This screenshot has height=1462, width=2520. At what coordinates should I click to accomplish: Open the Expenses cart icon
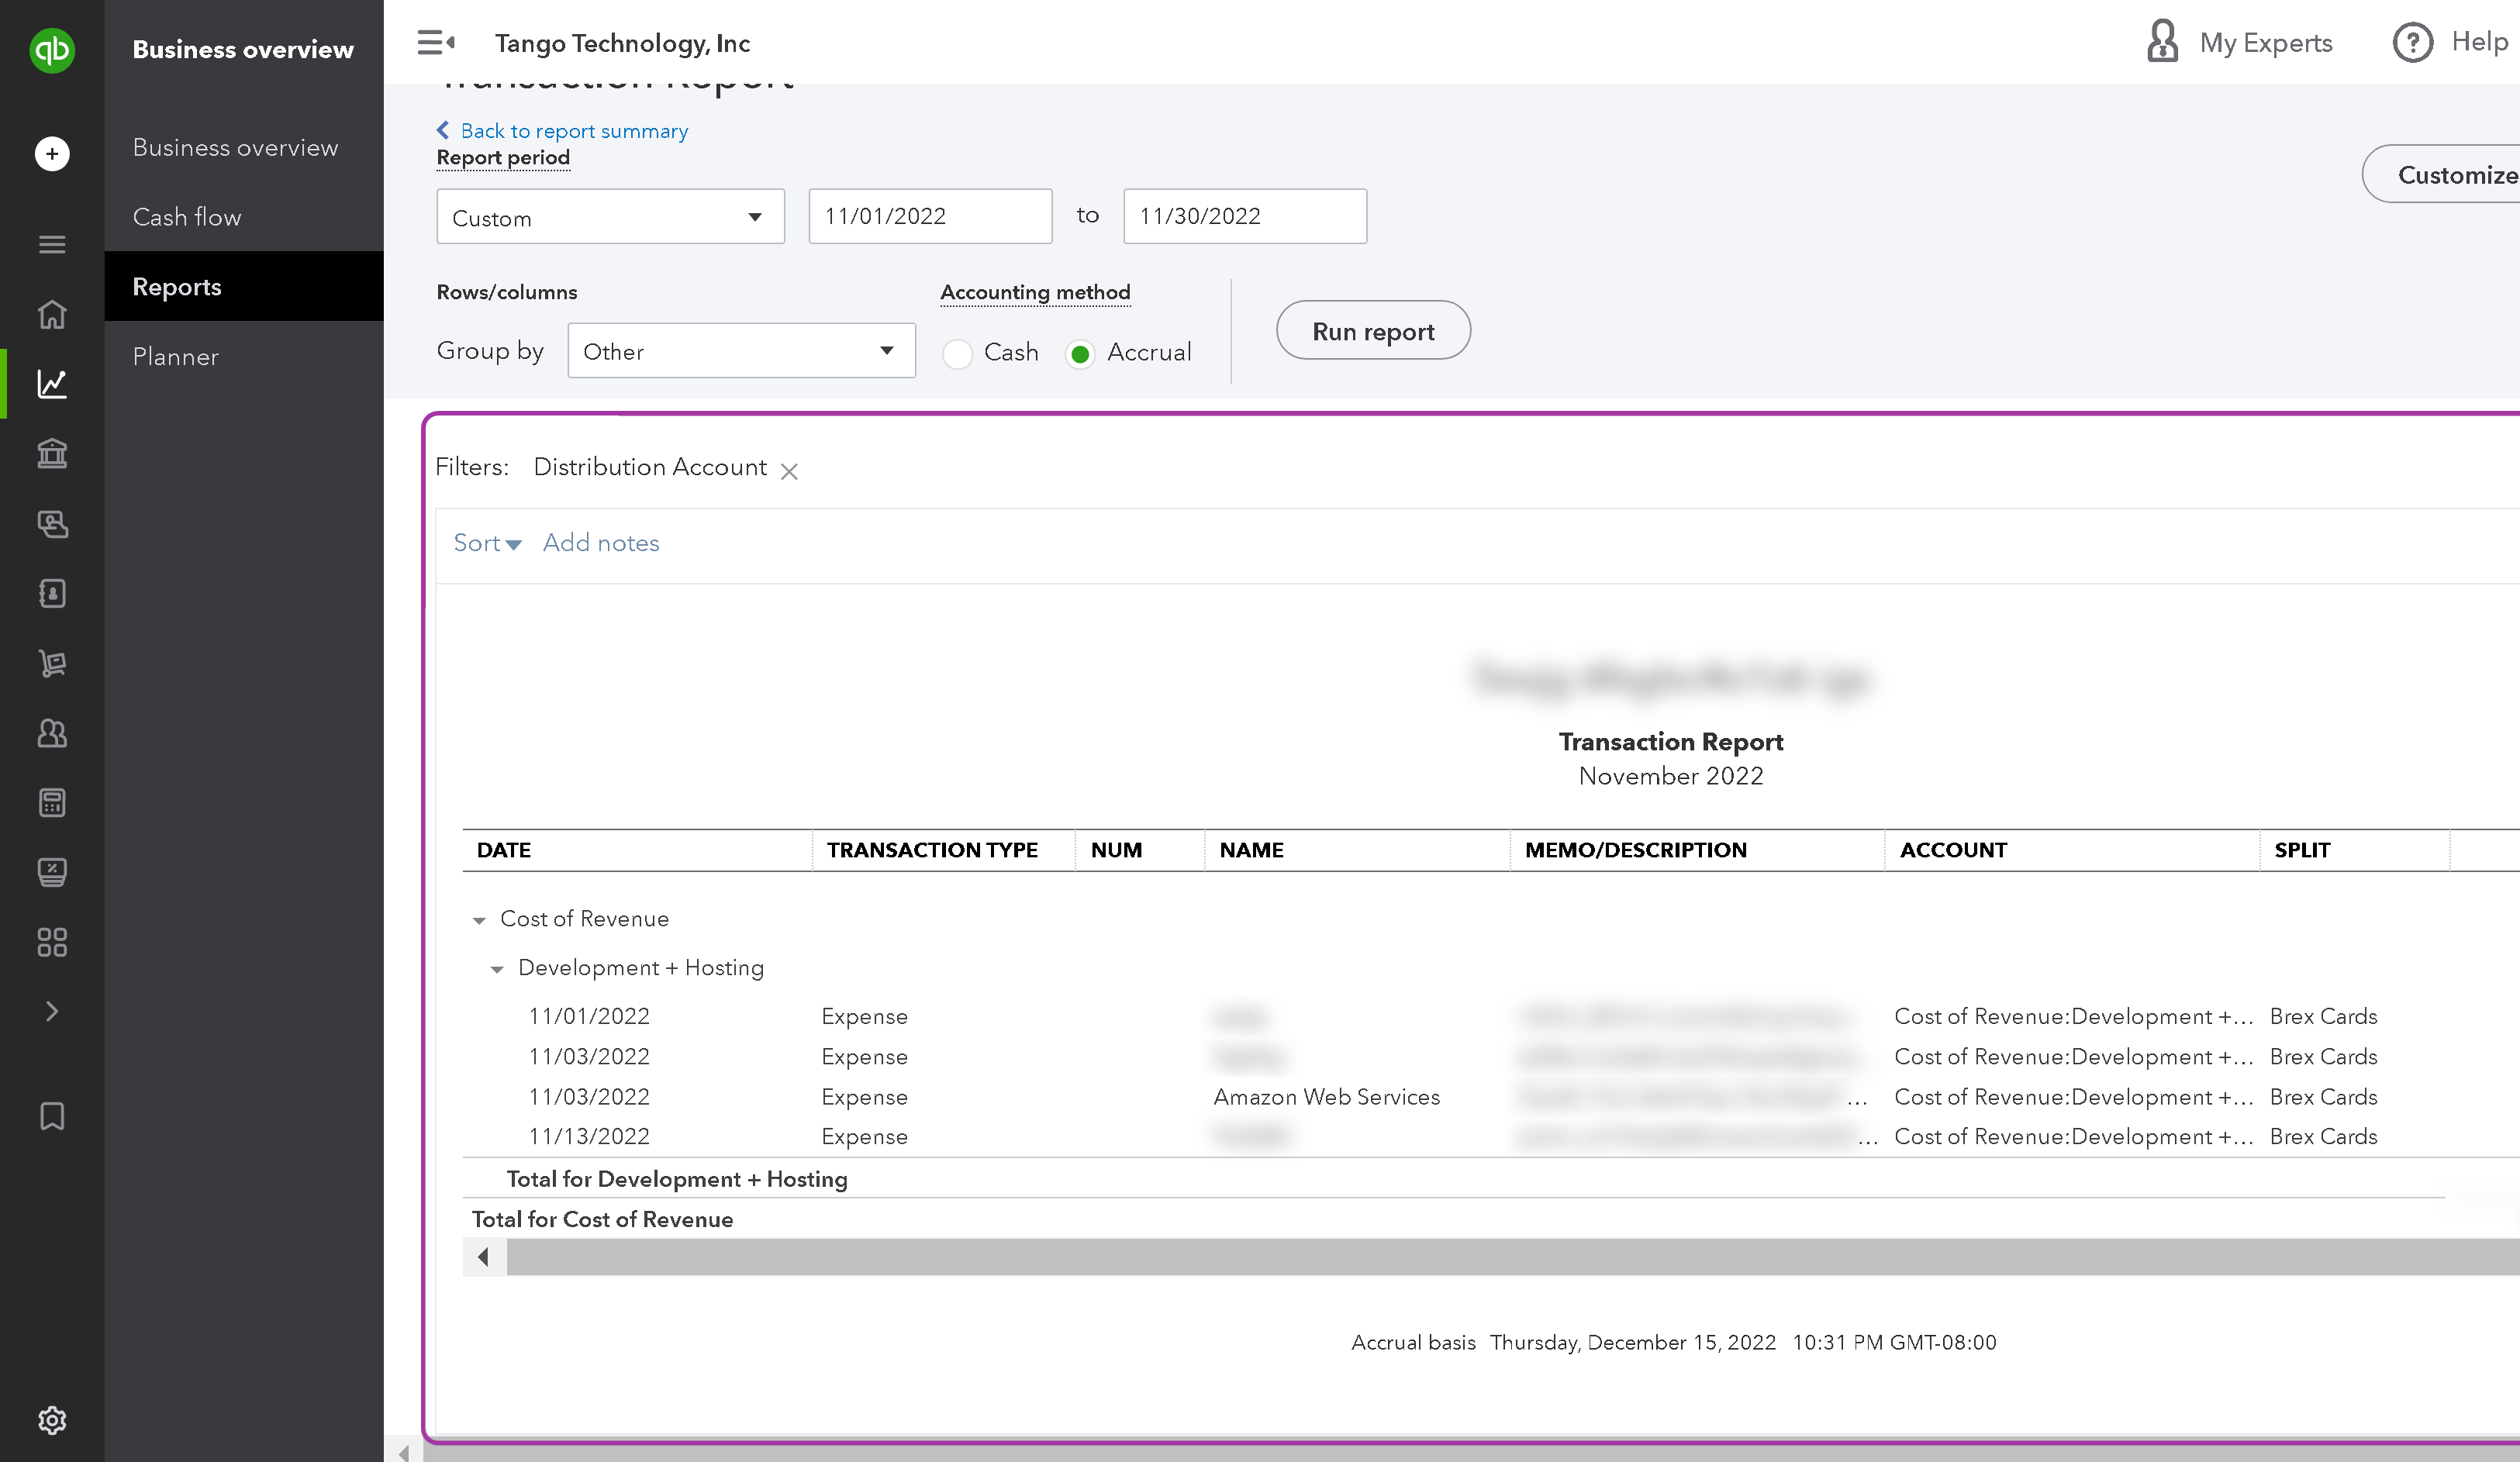pyautogui.click(x=52, y=663)
